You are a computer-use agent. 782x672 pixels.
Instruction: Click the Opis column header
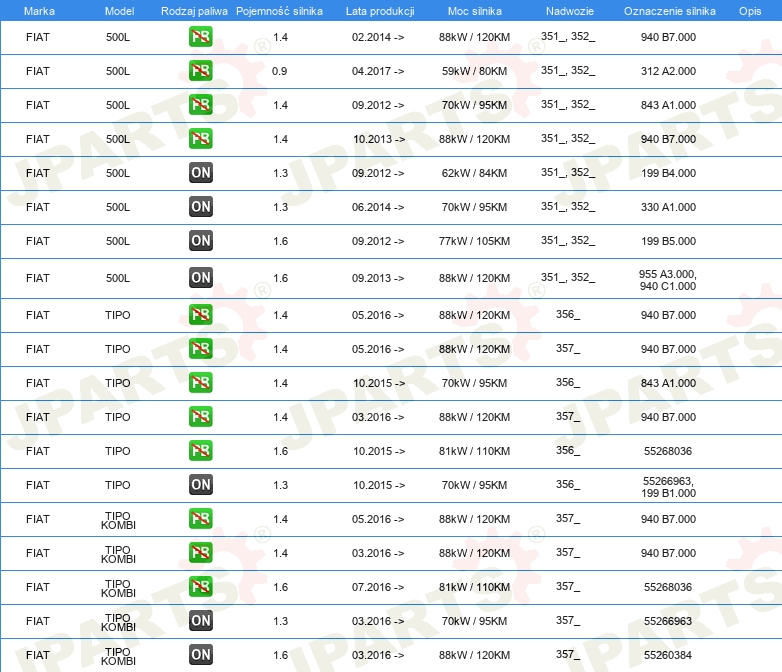pyautogui.click(x=750, y=11)
